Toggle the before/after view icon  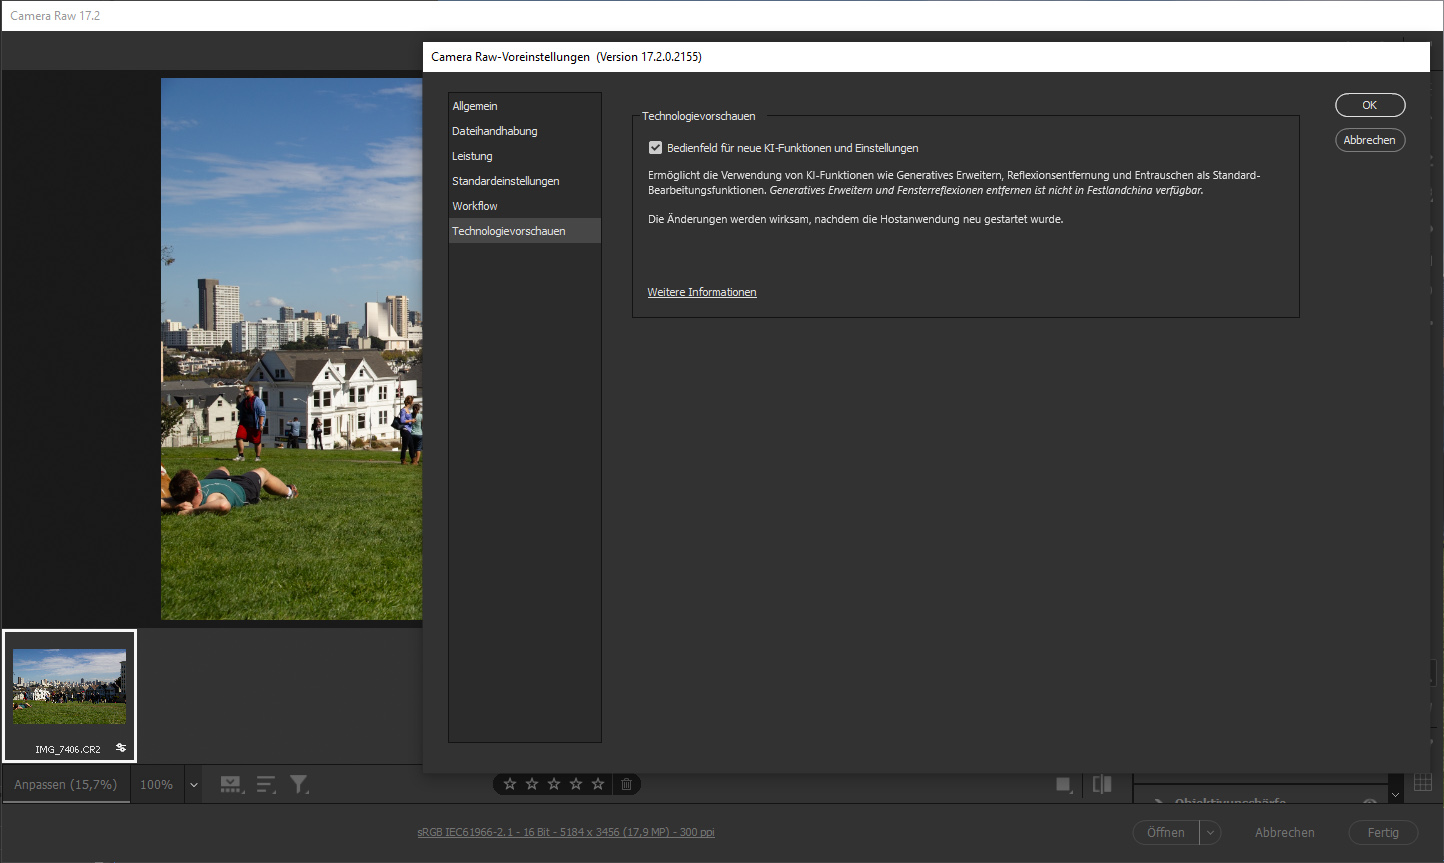pyautogui.click(x=1102, y=784)
